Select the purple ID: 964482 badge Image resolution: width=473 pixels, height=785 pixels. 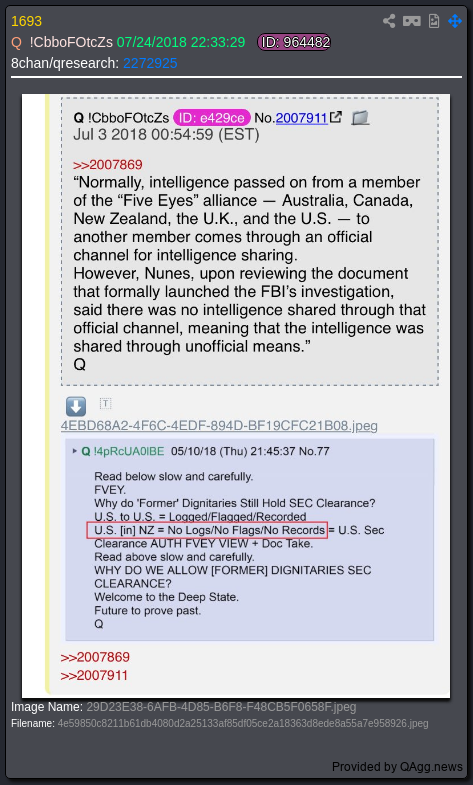coord(294,43)
